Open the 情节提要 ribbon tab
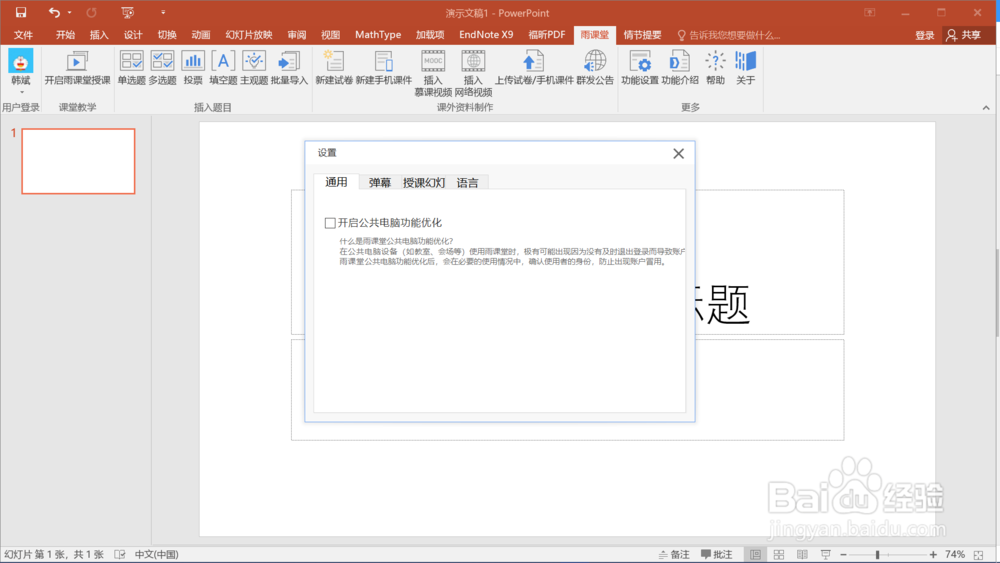1000x563 pixels. pyautogui.click(x=642, y=35)
